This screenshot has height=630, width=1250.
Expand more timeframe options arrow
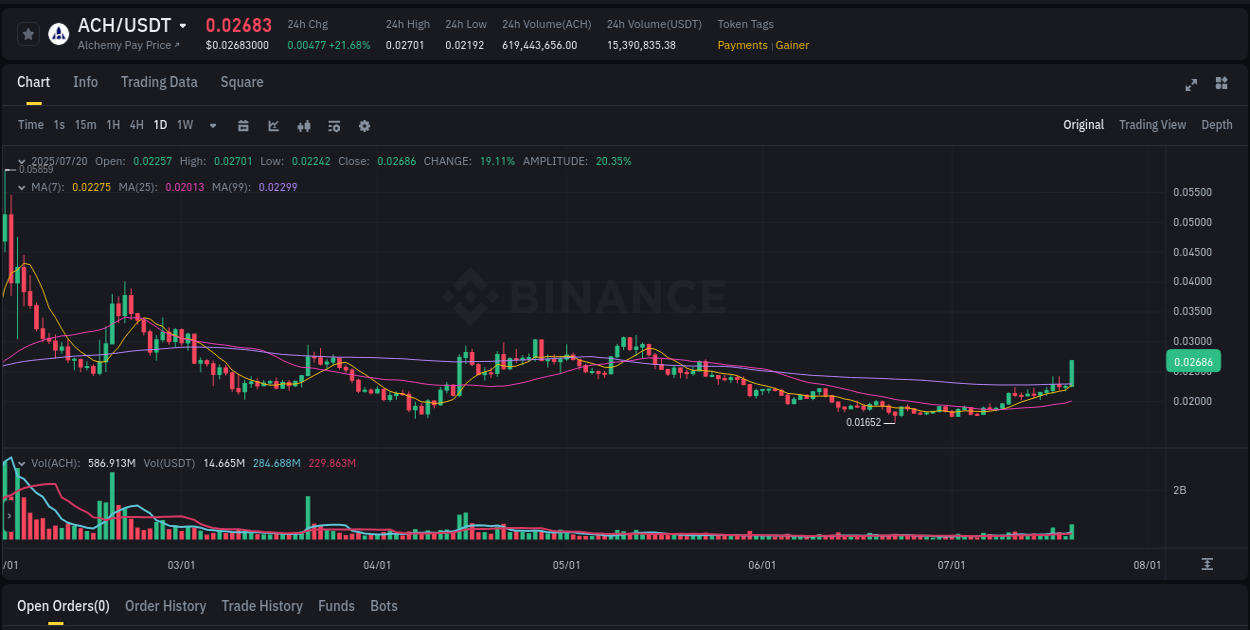tap(212, 125)
